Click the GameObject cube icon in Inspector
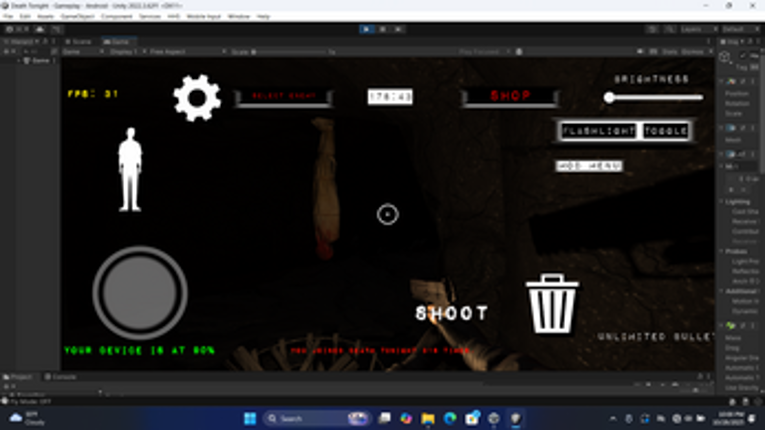Screen dimensions: 765x430 [x=725, y=57]
